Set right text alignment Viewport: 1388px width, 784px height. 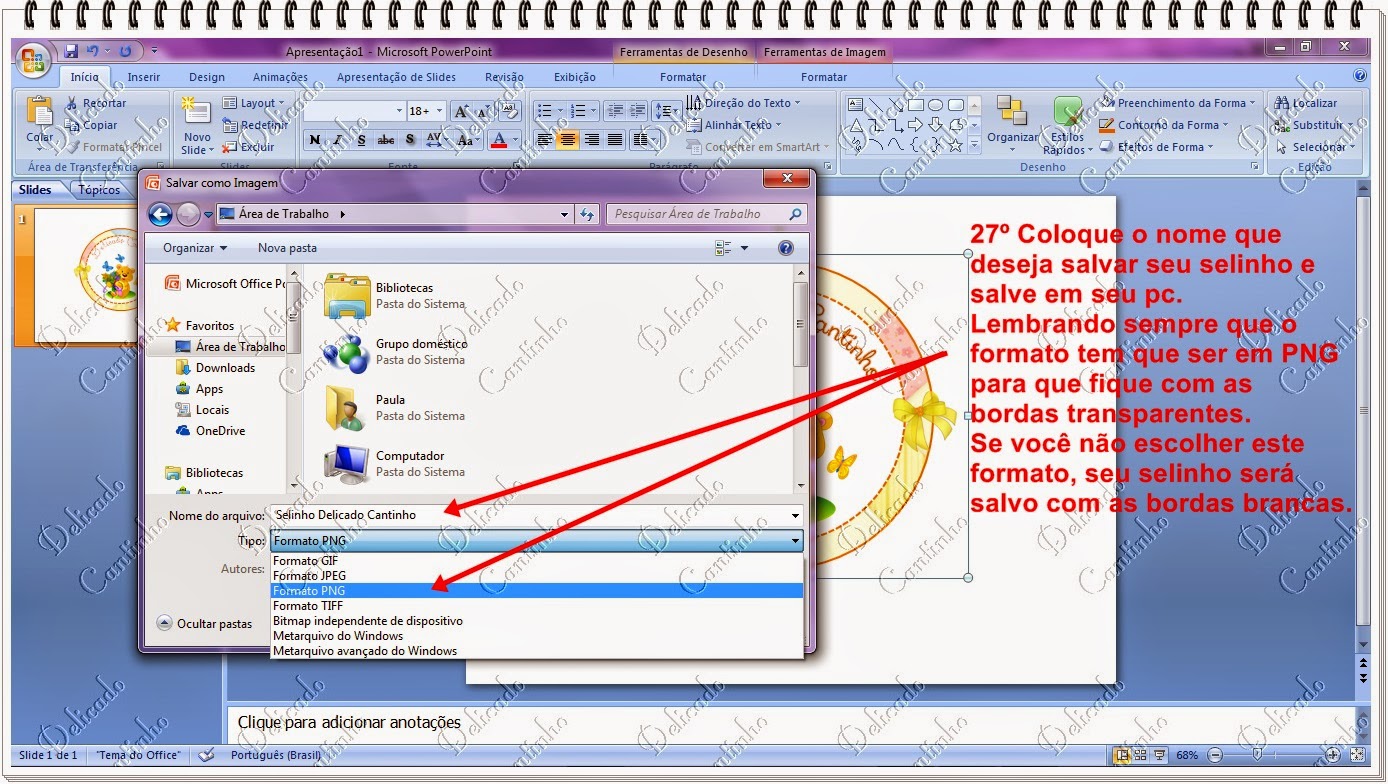tap(591, 140)
